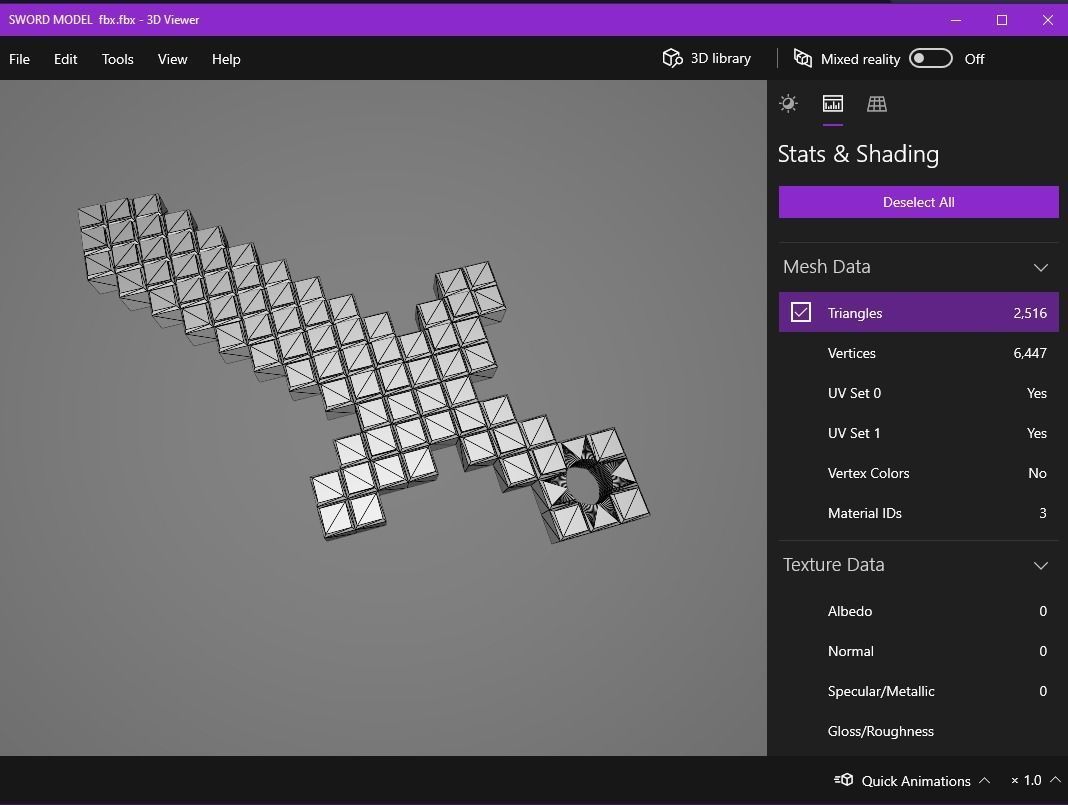Open the View menu

tap(172, 59)
